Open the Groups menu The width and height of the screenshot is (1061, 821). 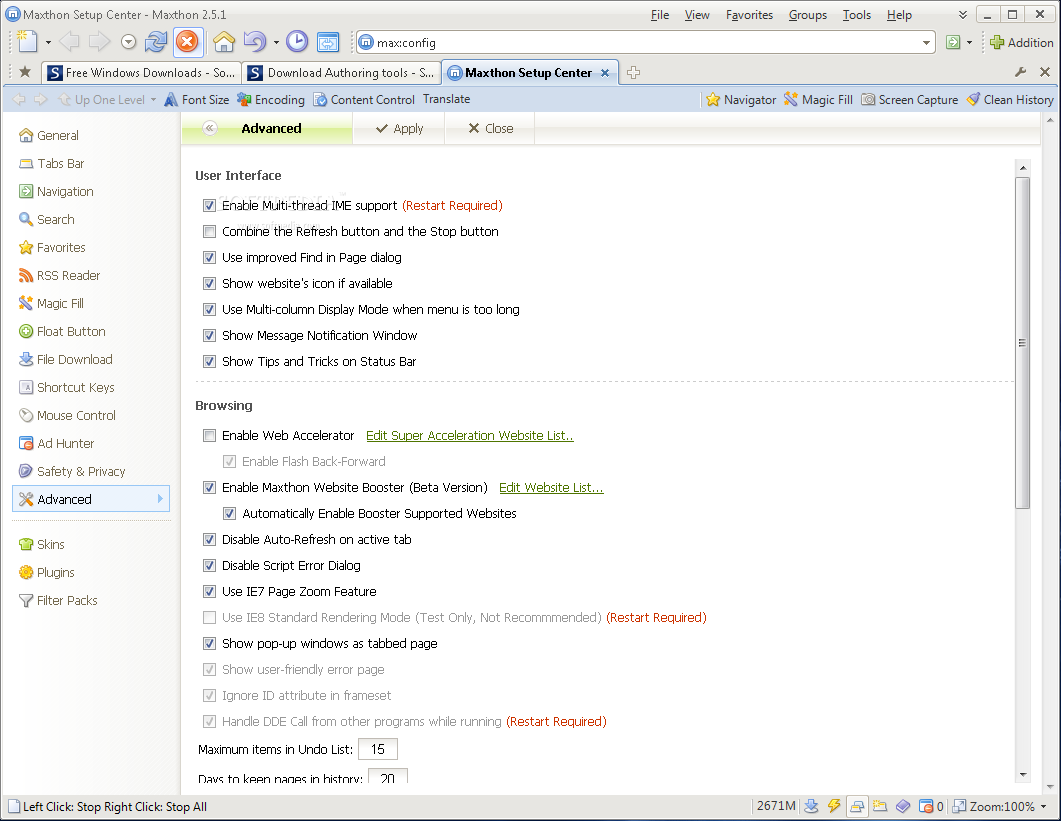click(x=807, y=15)
